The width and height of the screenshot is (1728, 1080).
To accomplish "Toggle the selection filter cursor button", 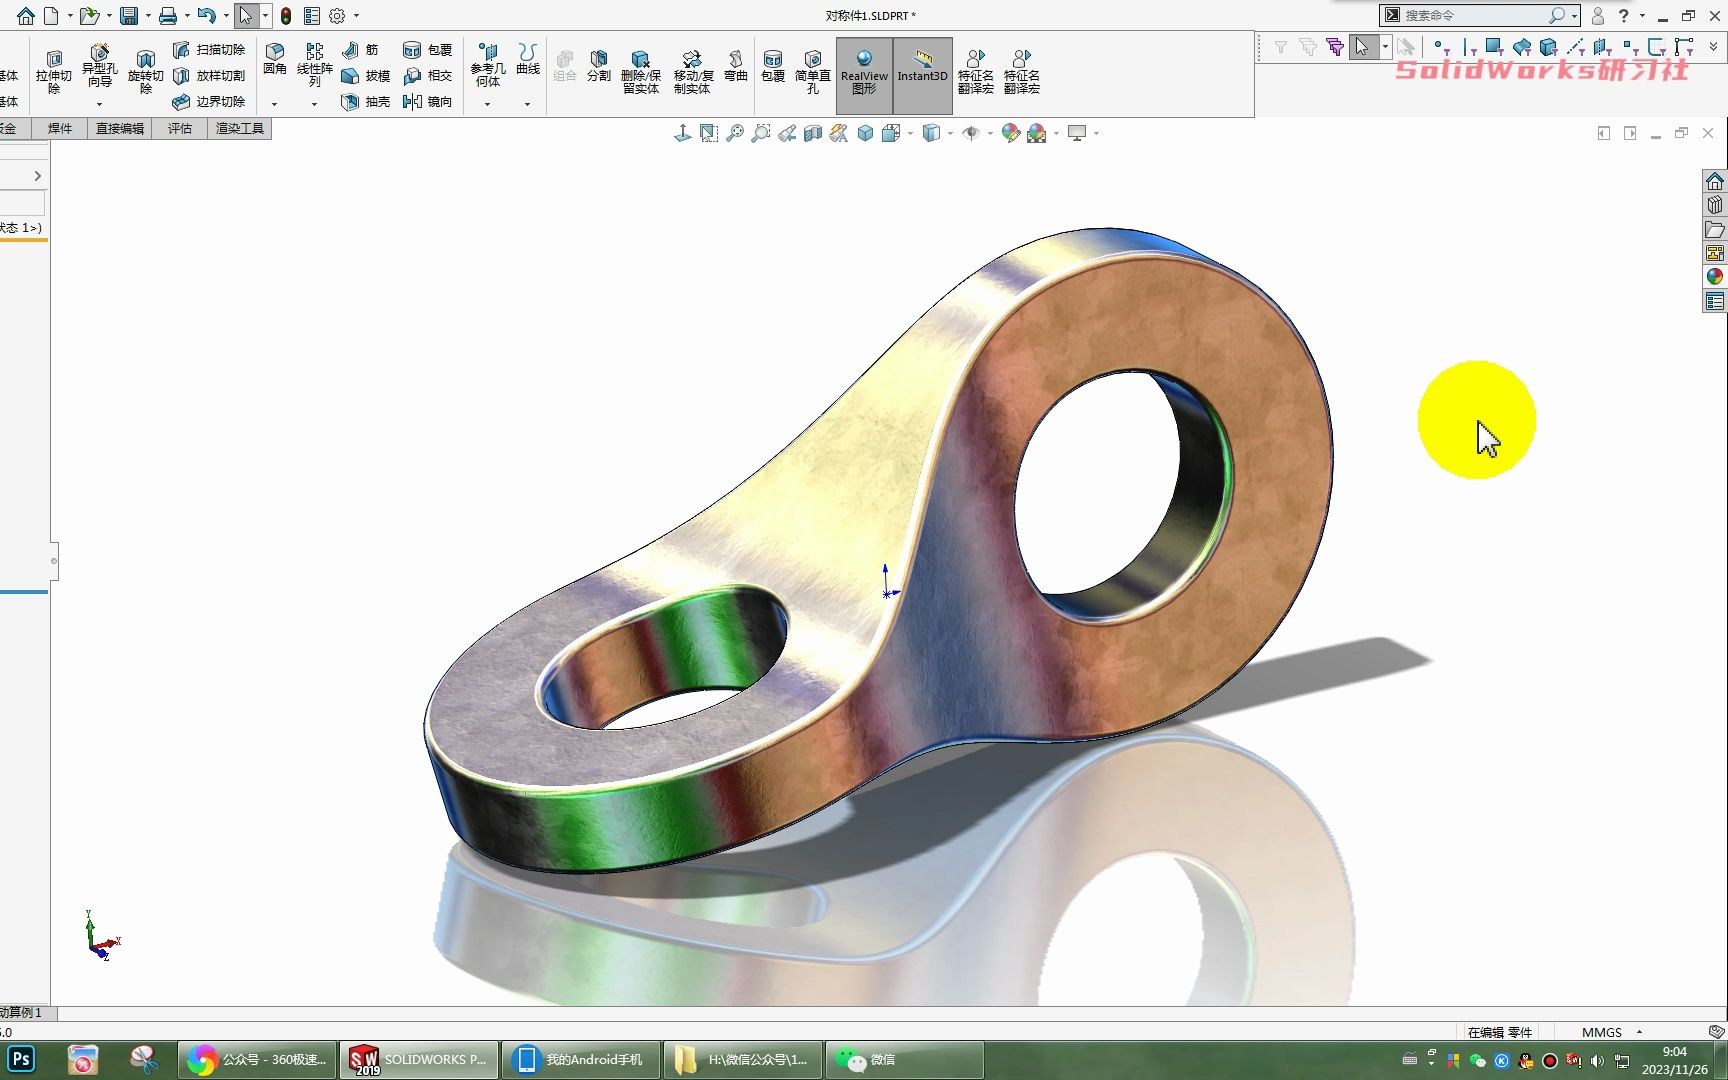I will pyautogui.click(x=1363, y=47).
